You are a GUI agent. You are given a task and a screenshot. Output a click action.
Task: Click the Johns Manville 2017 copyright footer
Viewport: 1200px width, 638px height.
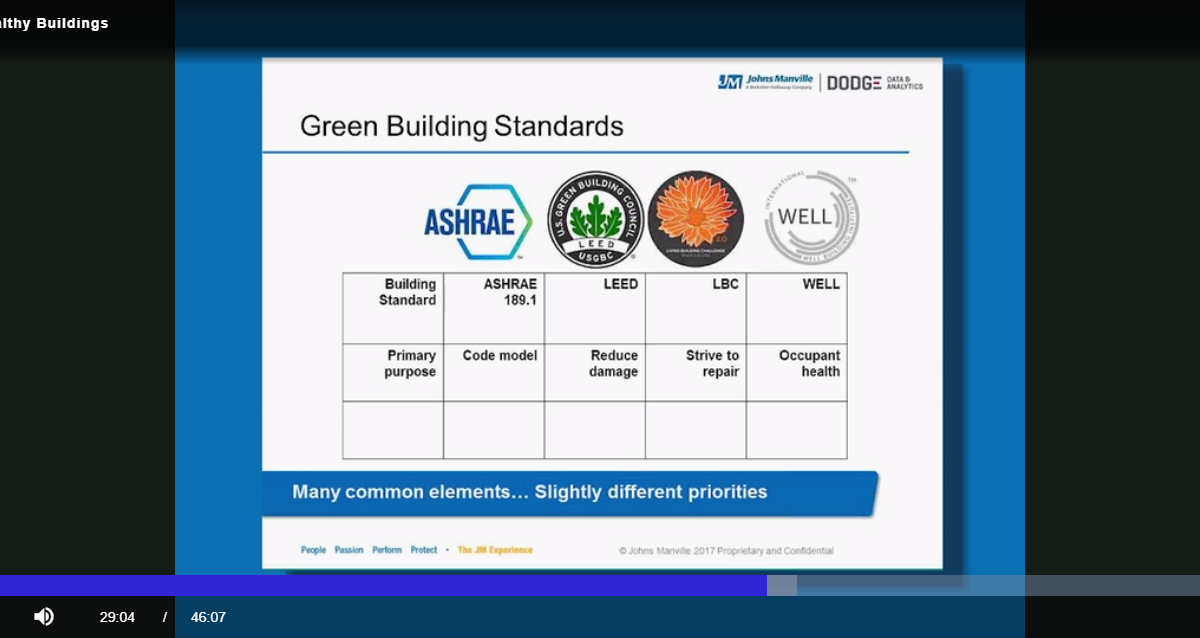coord(726,550)
